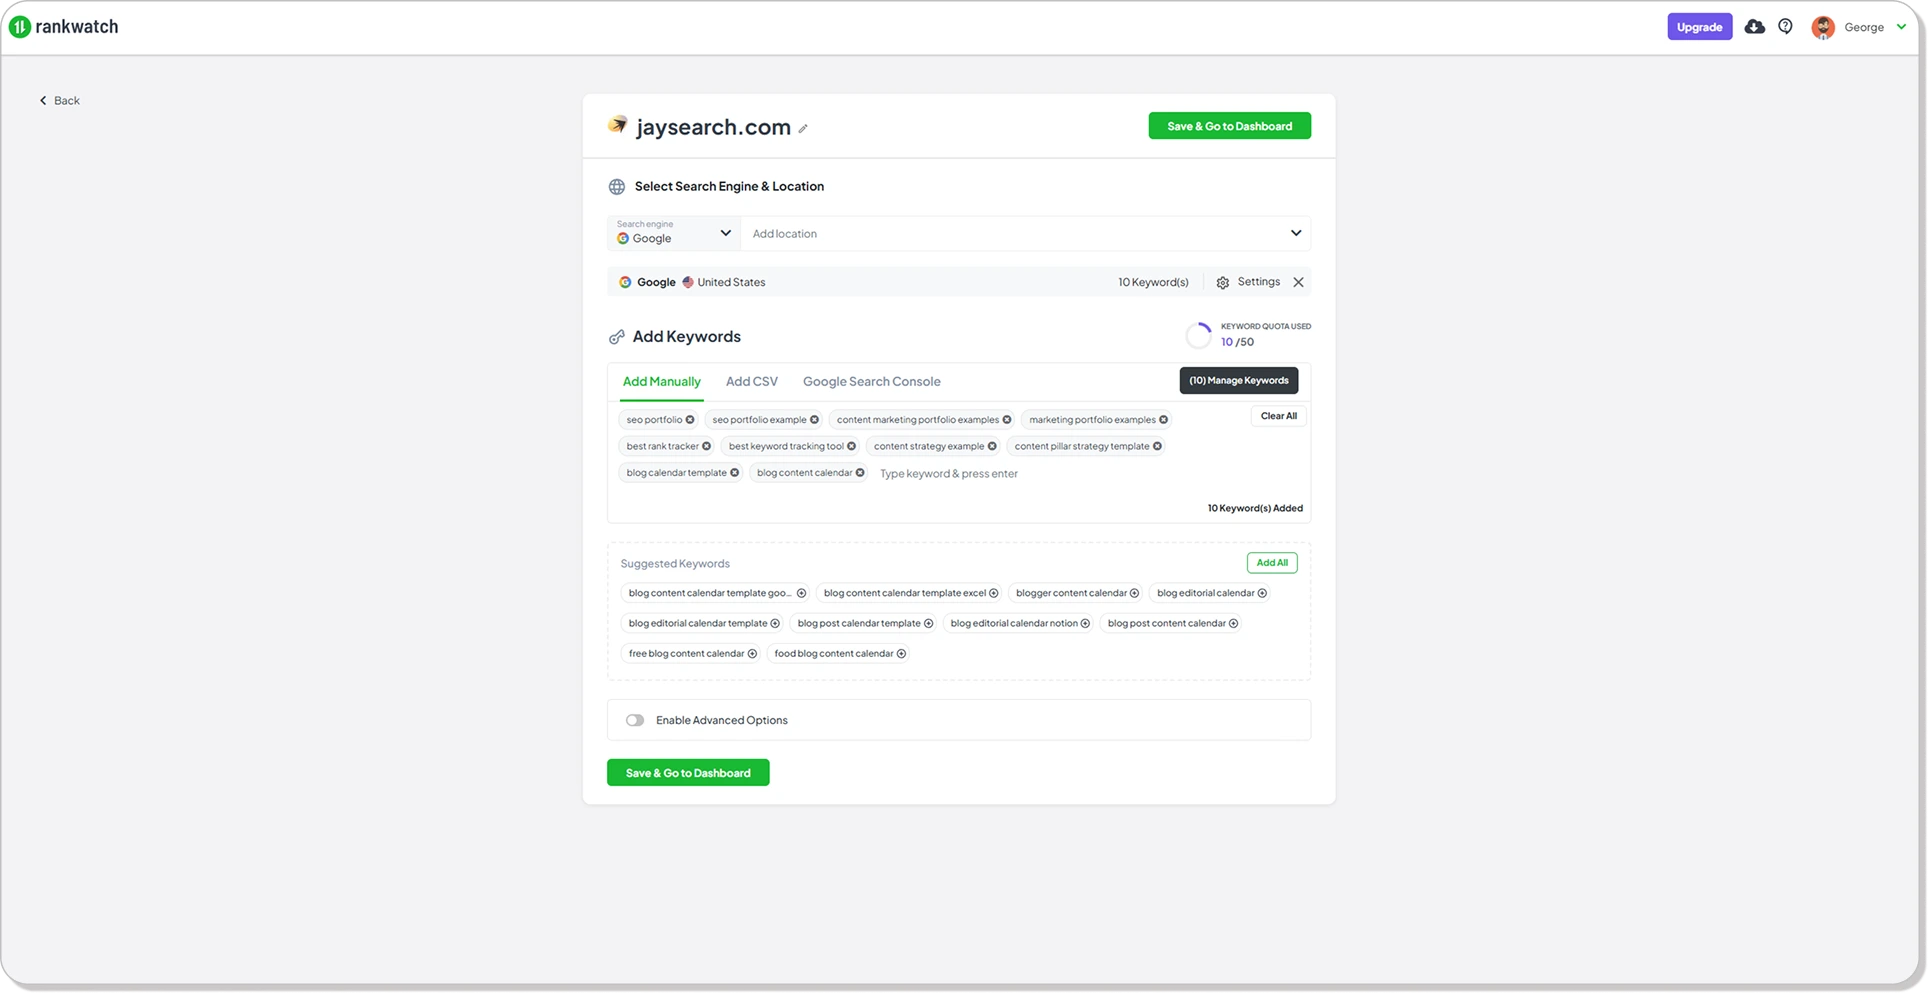Remove 'seo portfolio example' keyword

[x=814, y=420]
